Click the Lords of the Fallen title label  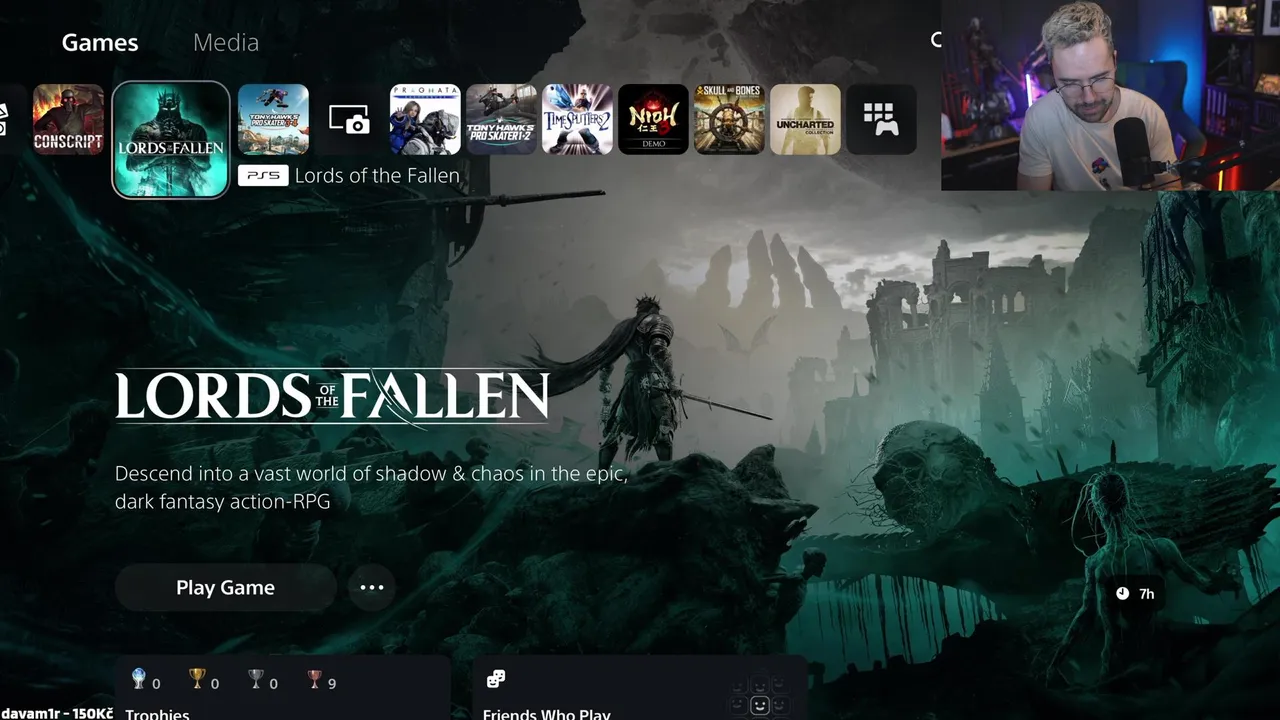377,175
